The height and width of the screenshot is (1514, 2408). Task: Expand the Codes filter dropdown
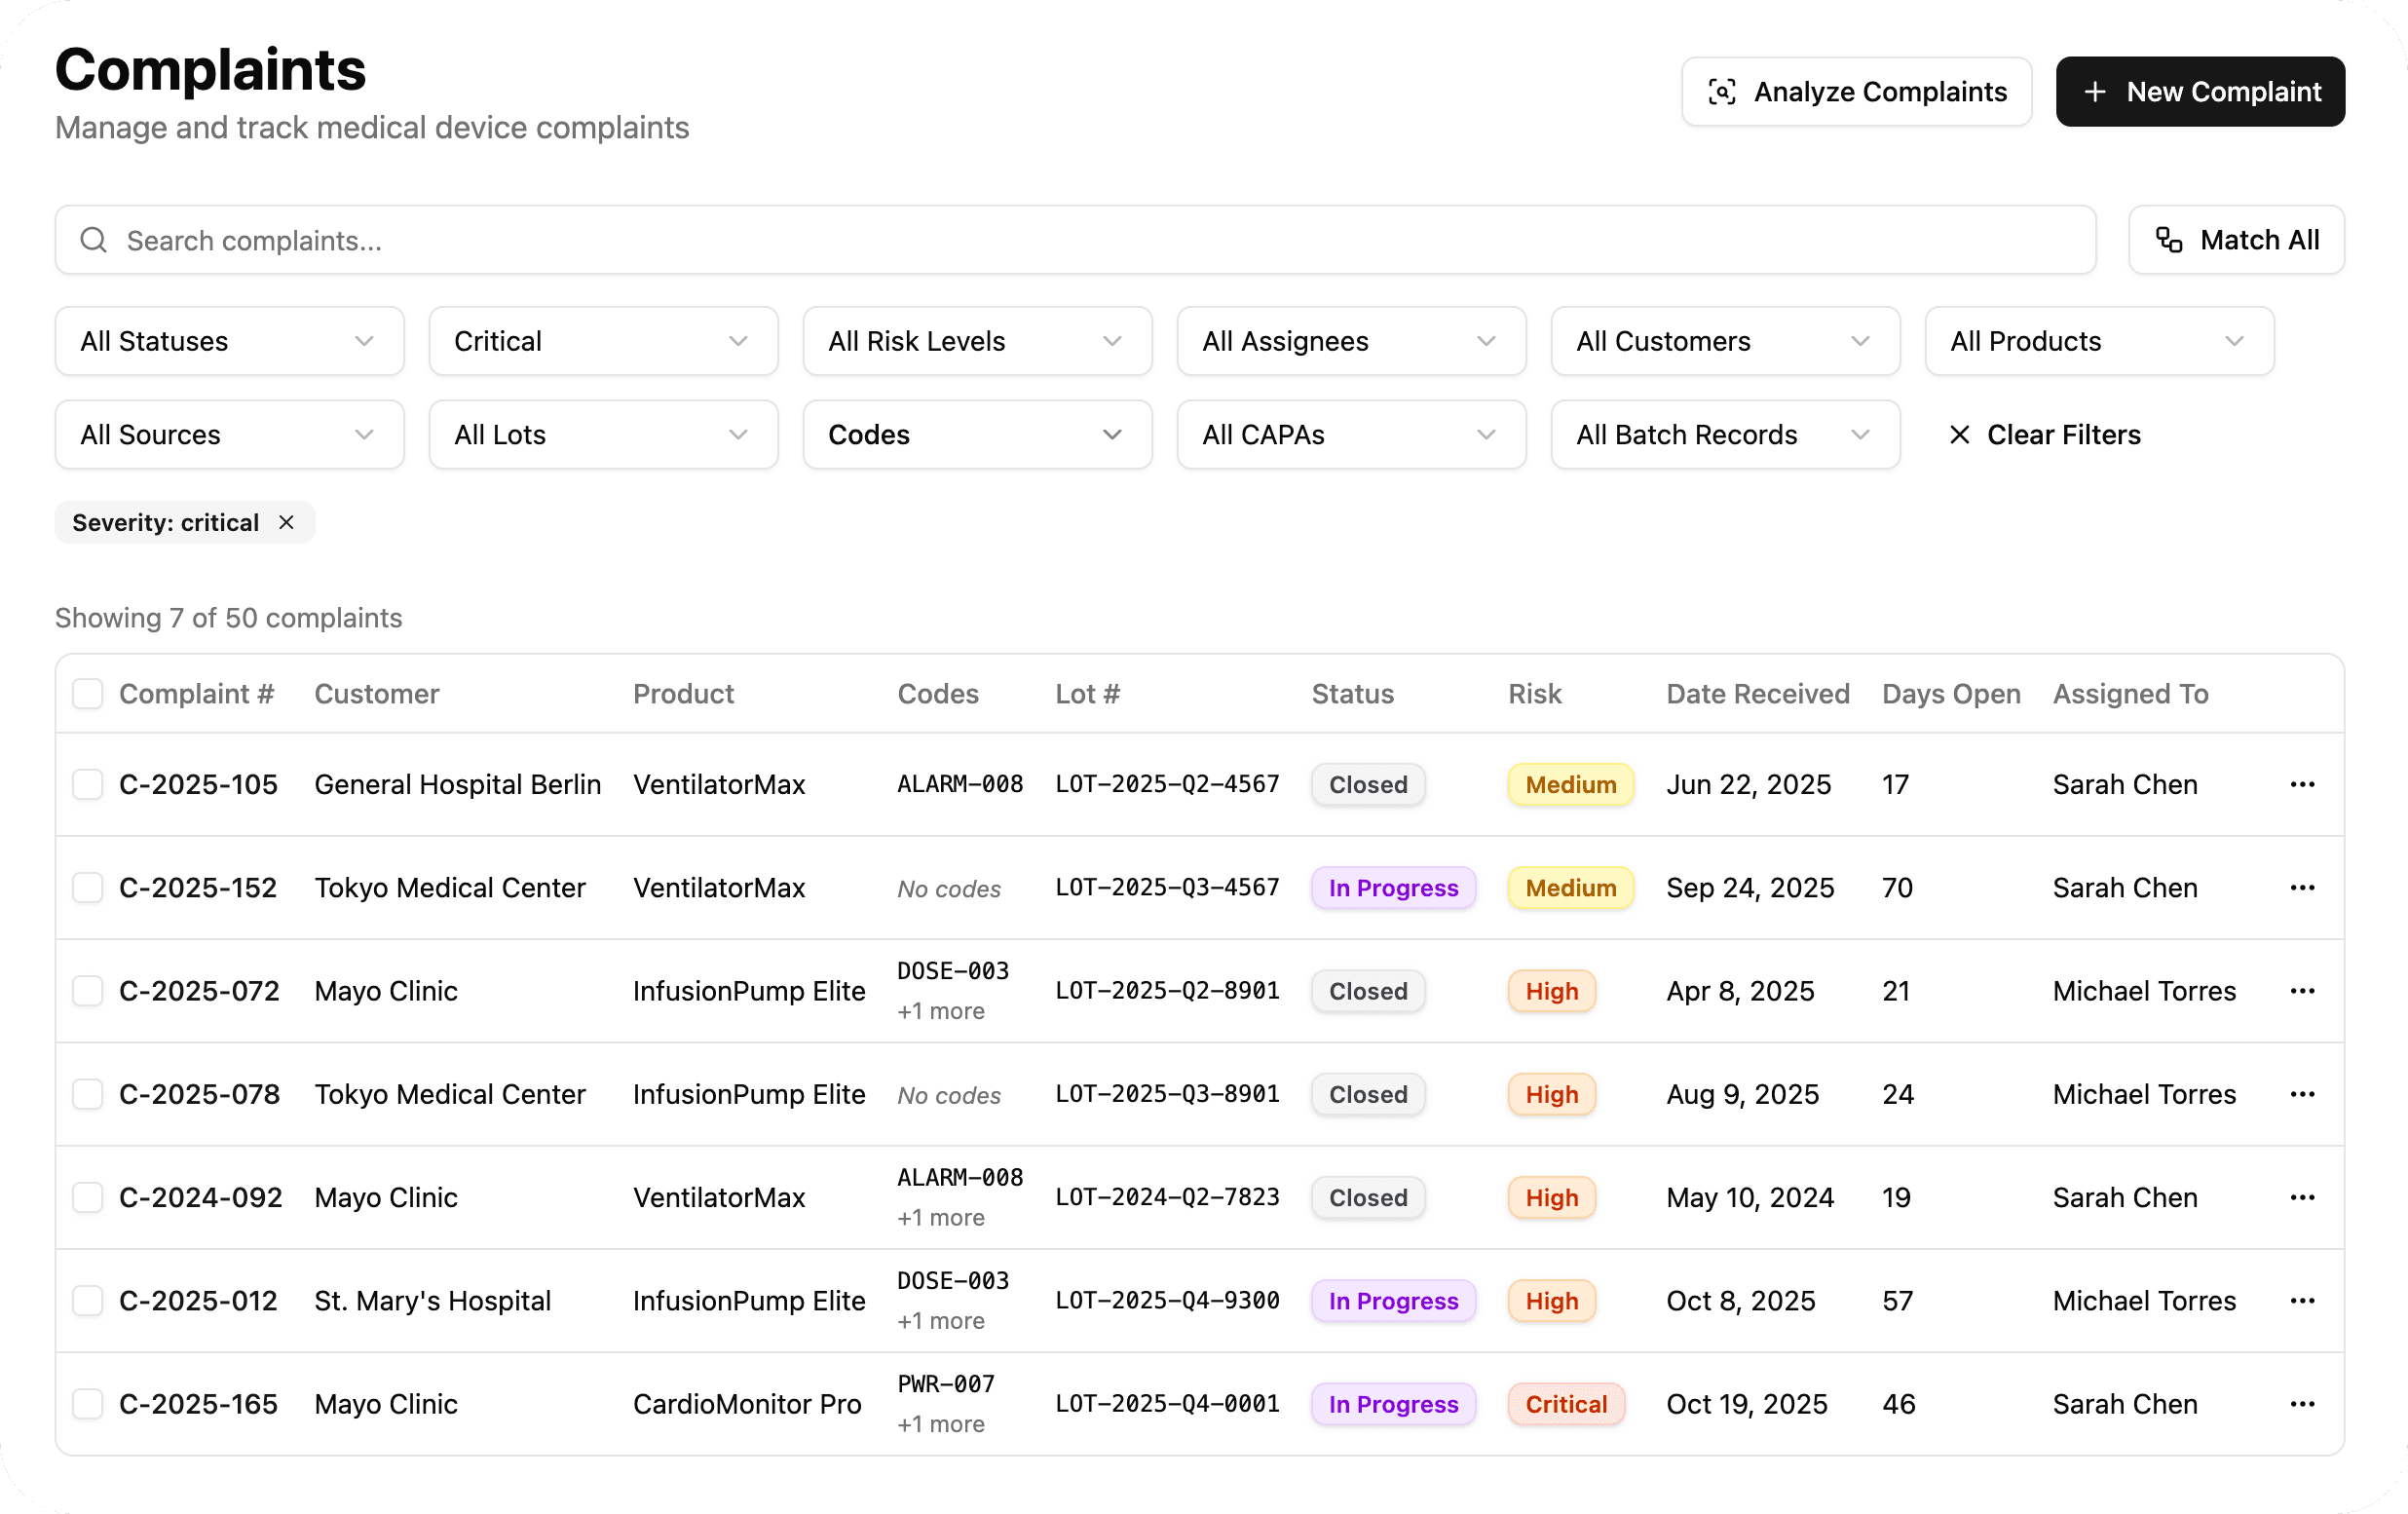tap(977, 435)
